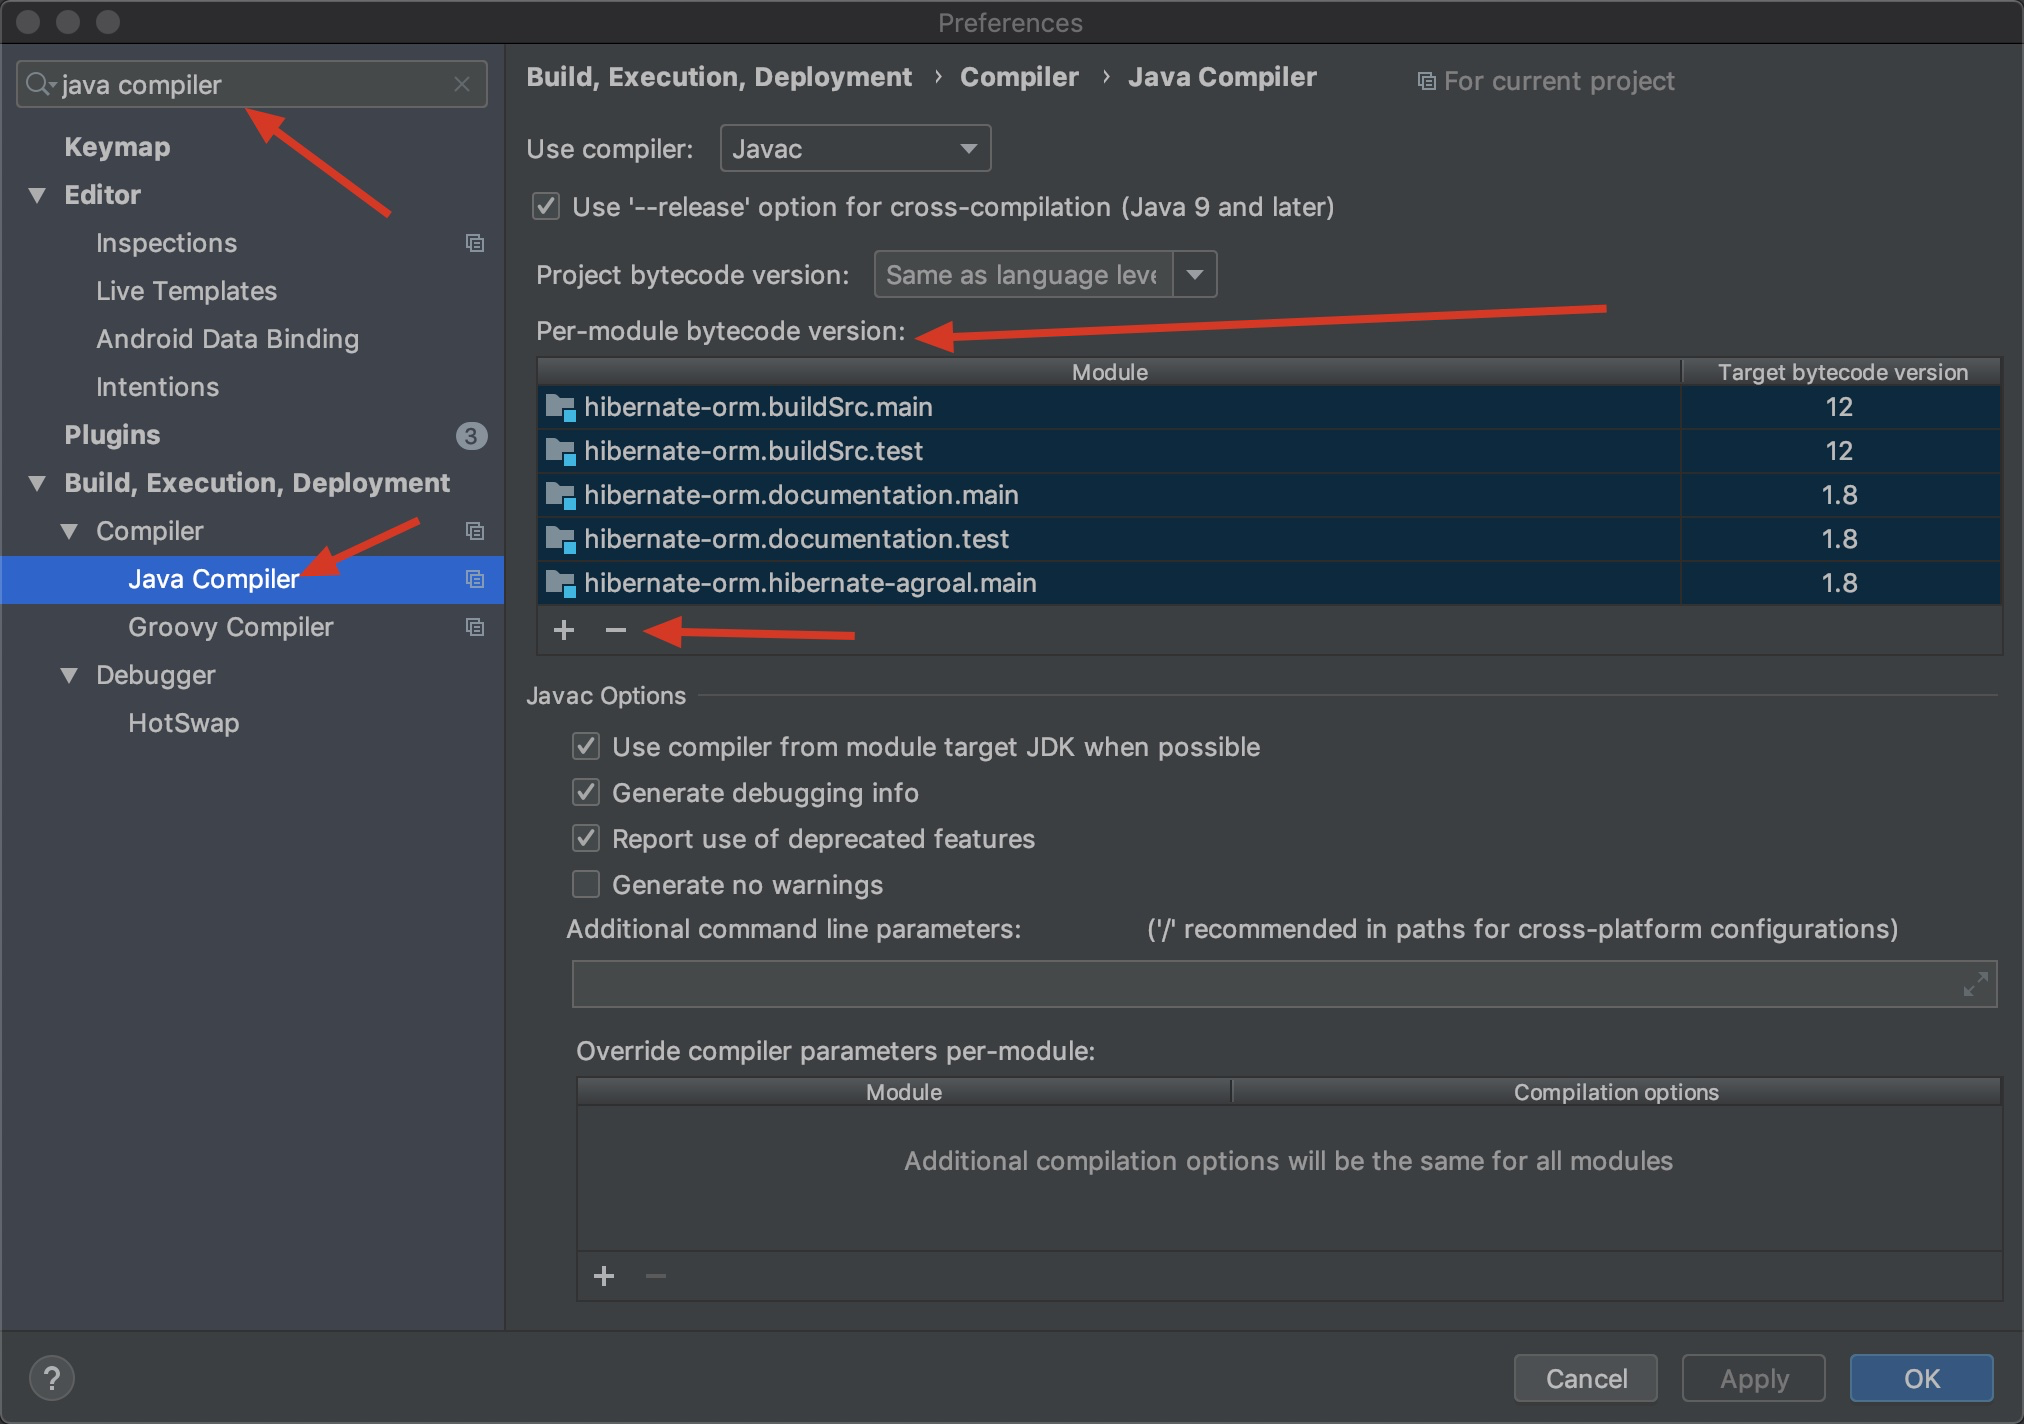2024x1424 pixels.
Task: Select Groovy Compiler in settings tree
Action: click(x=230, y=627)
